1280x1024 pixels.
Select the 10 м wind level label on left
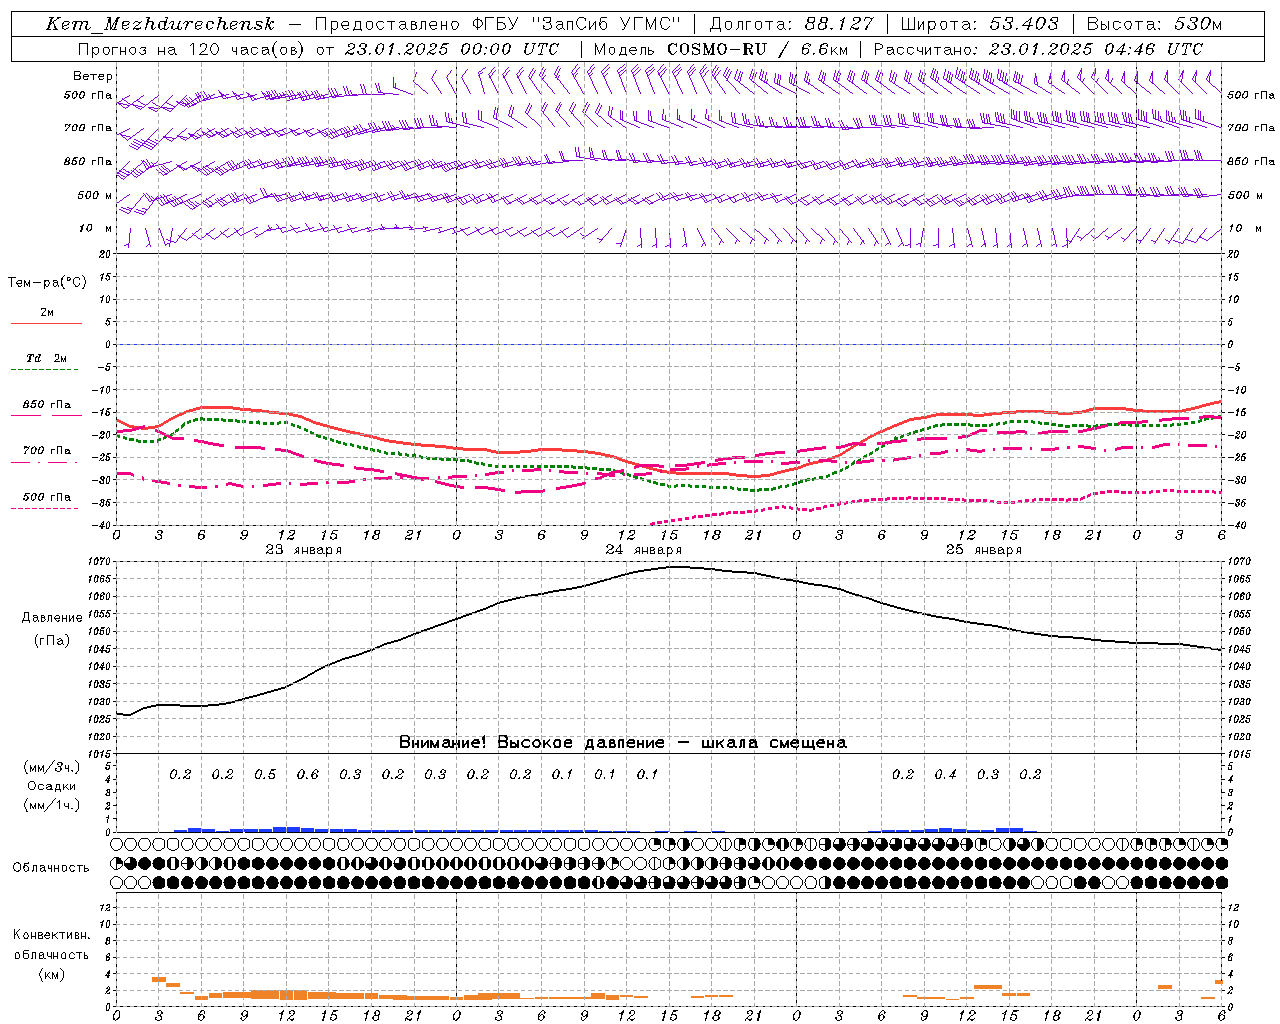tap(96, 228)
